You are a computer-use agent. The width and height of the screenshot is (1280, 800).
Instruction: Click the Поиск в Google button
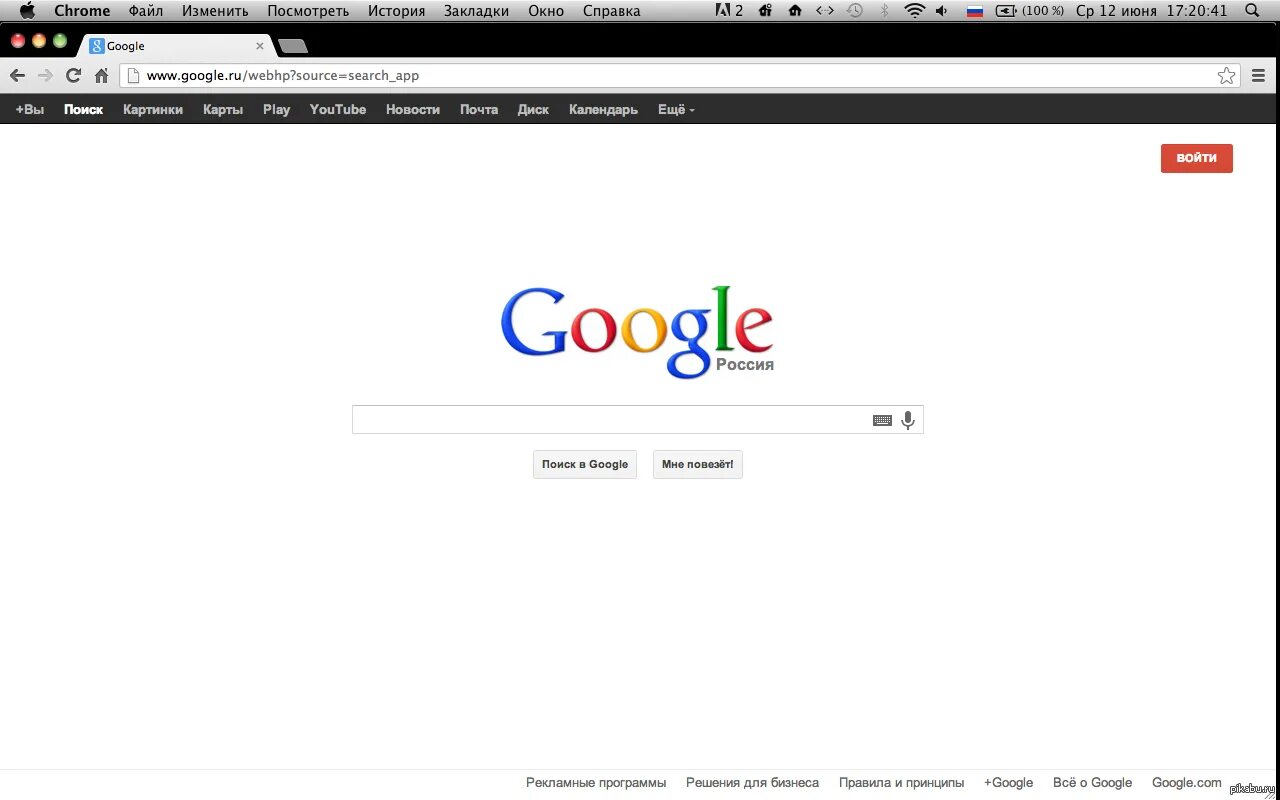click(585, 464)
